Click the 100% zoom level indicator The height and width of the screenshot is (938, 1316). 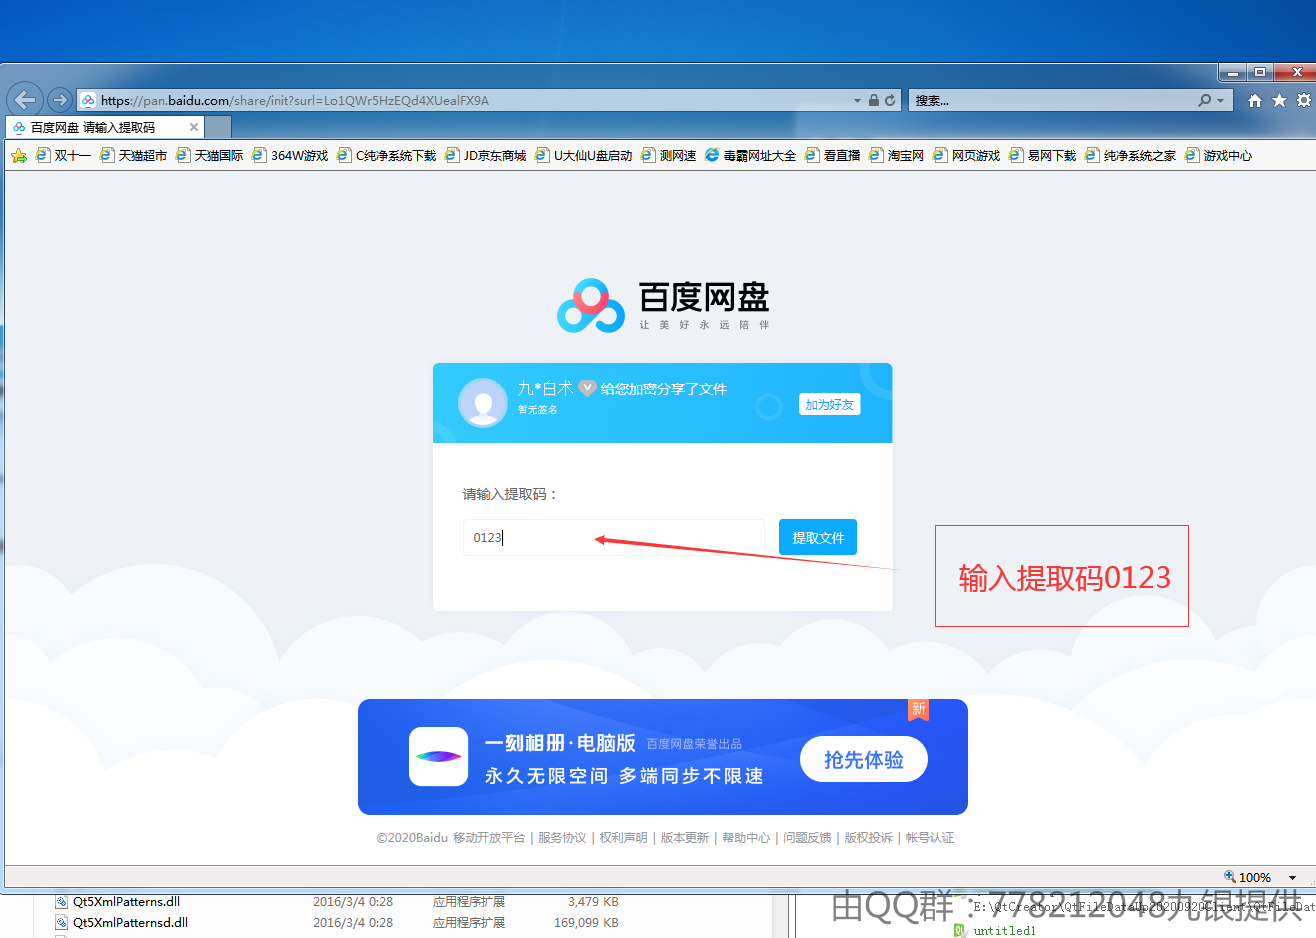(1247, 877)
